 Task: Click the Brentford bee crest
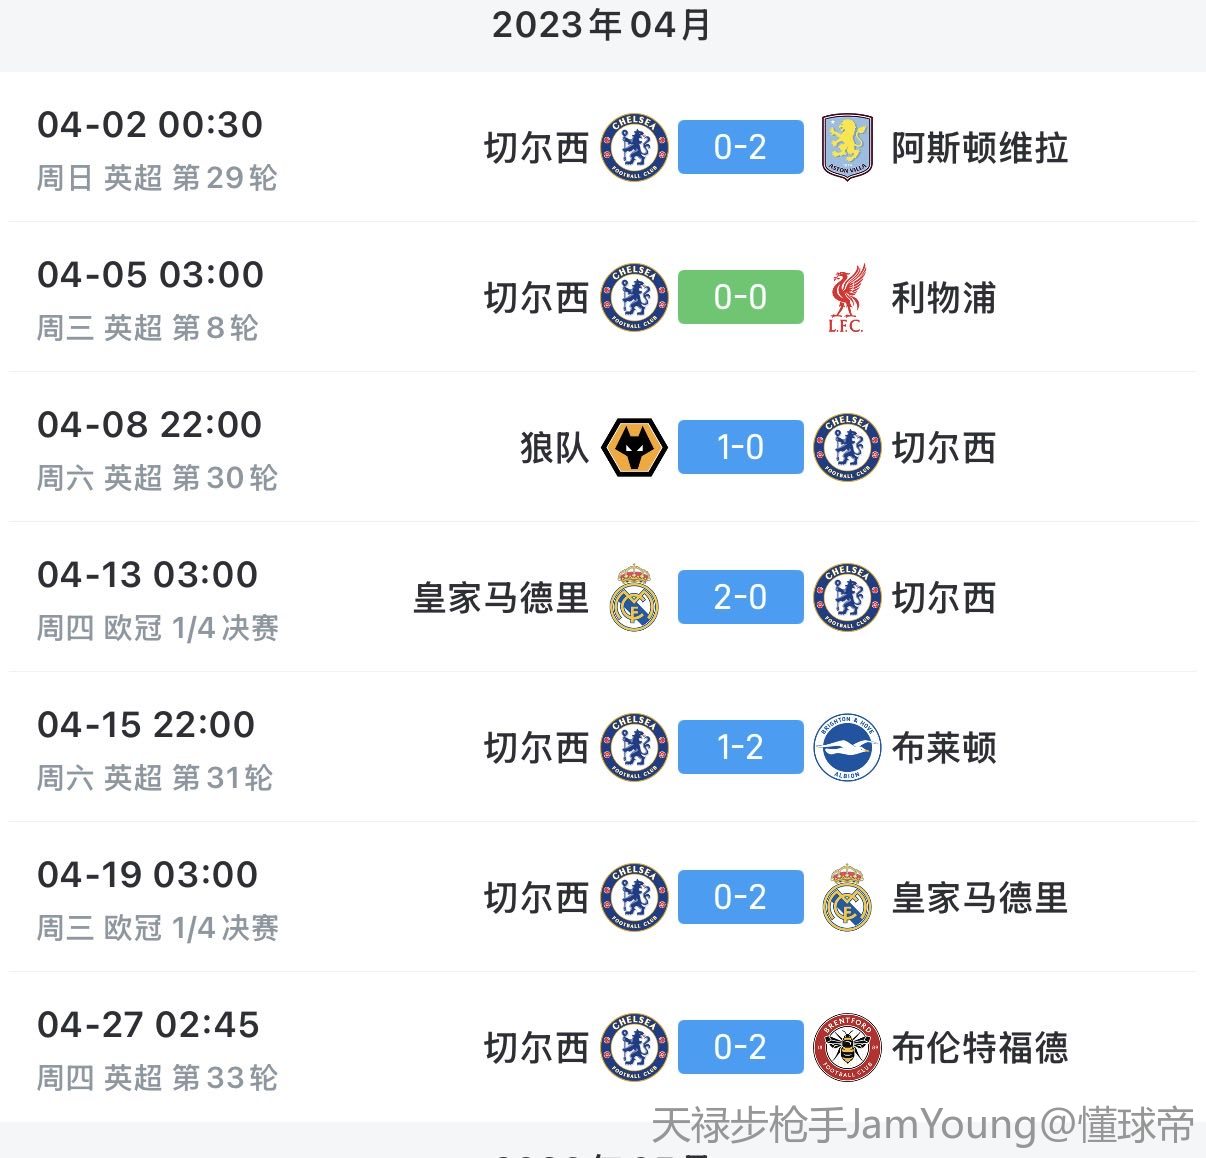[846, 1048]
